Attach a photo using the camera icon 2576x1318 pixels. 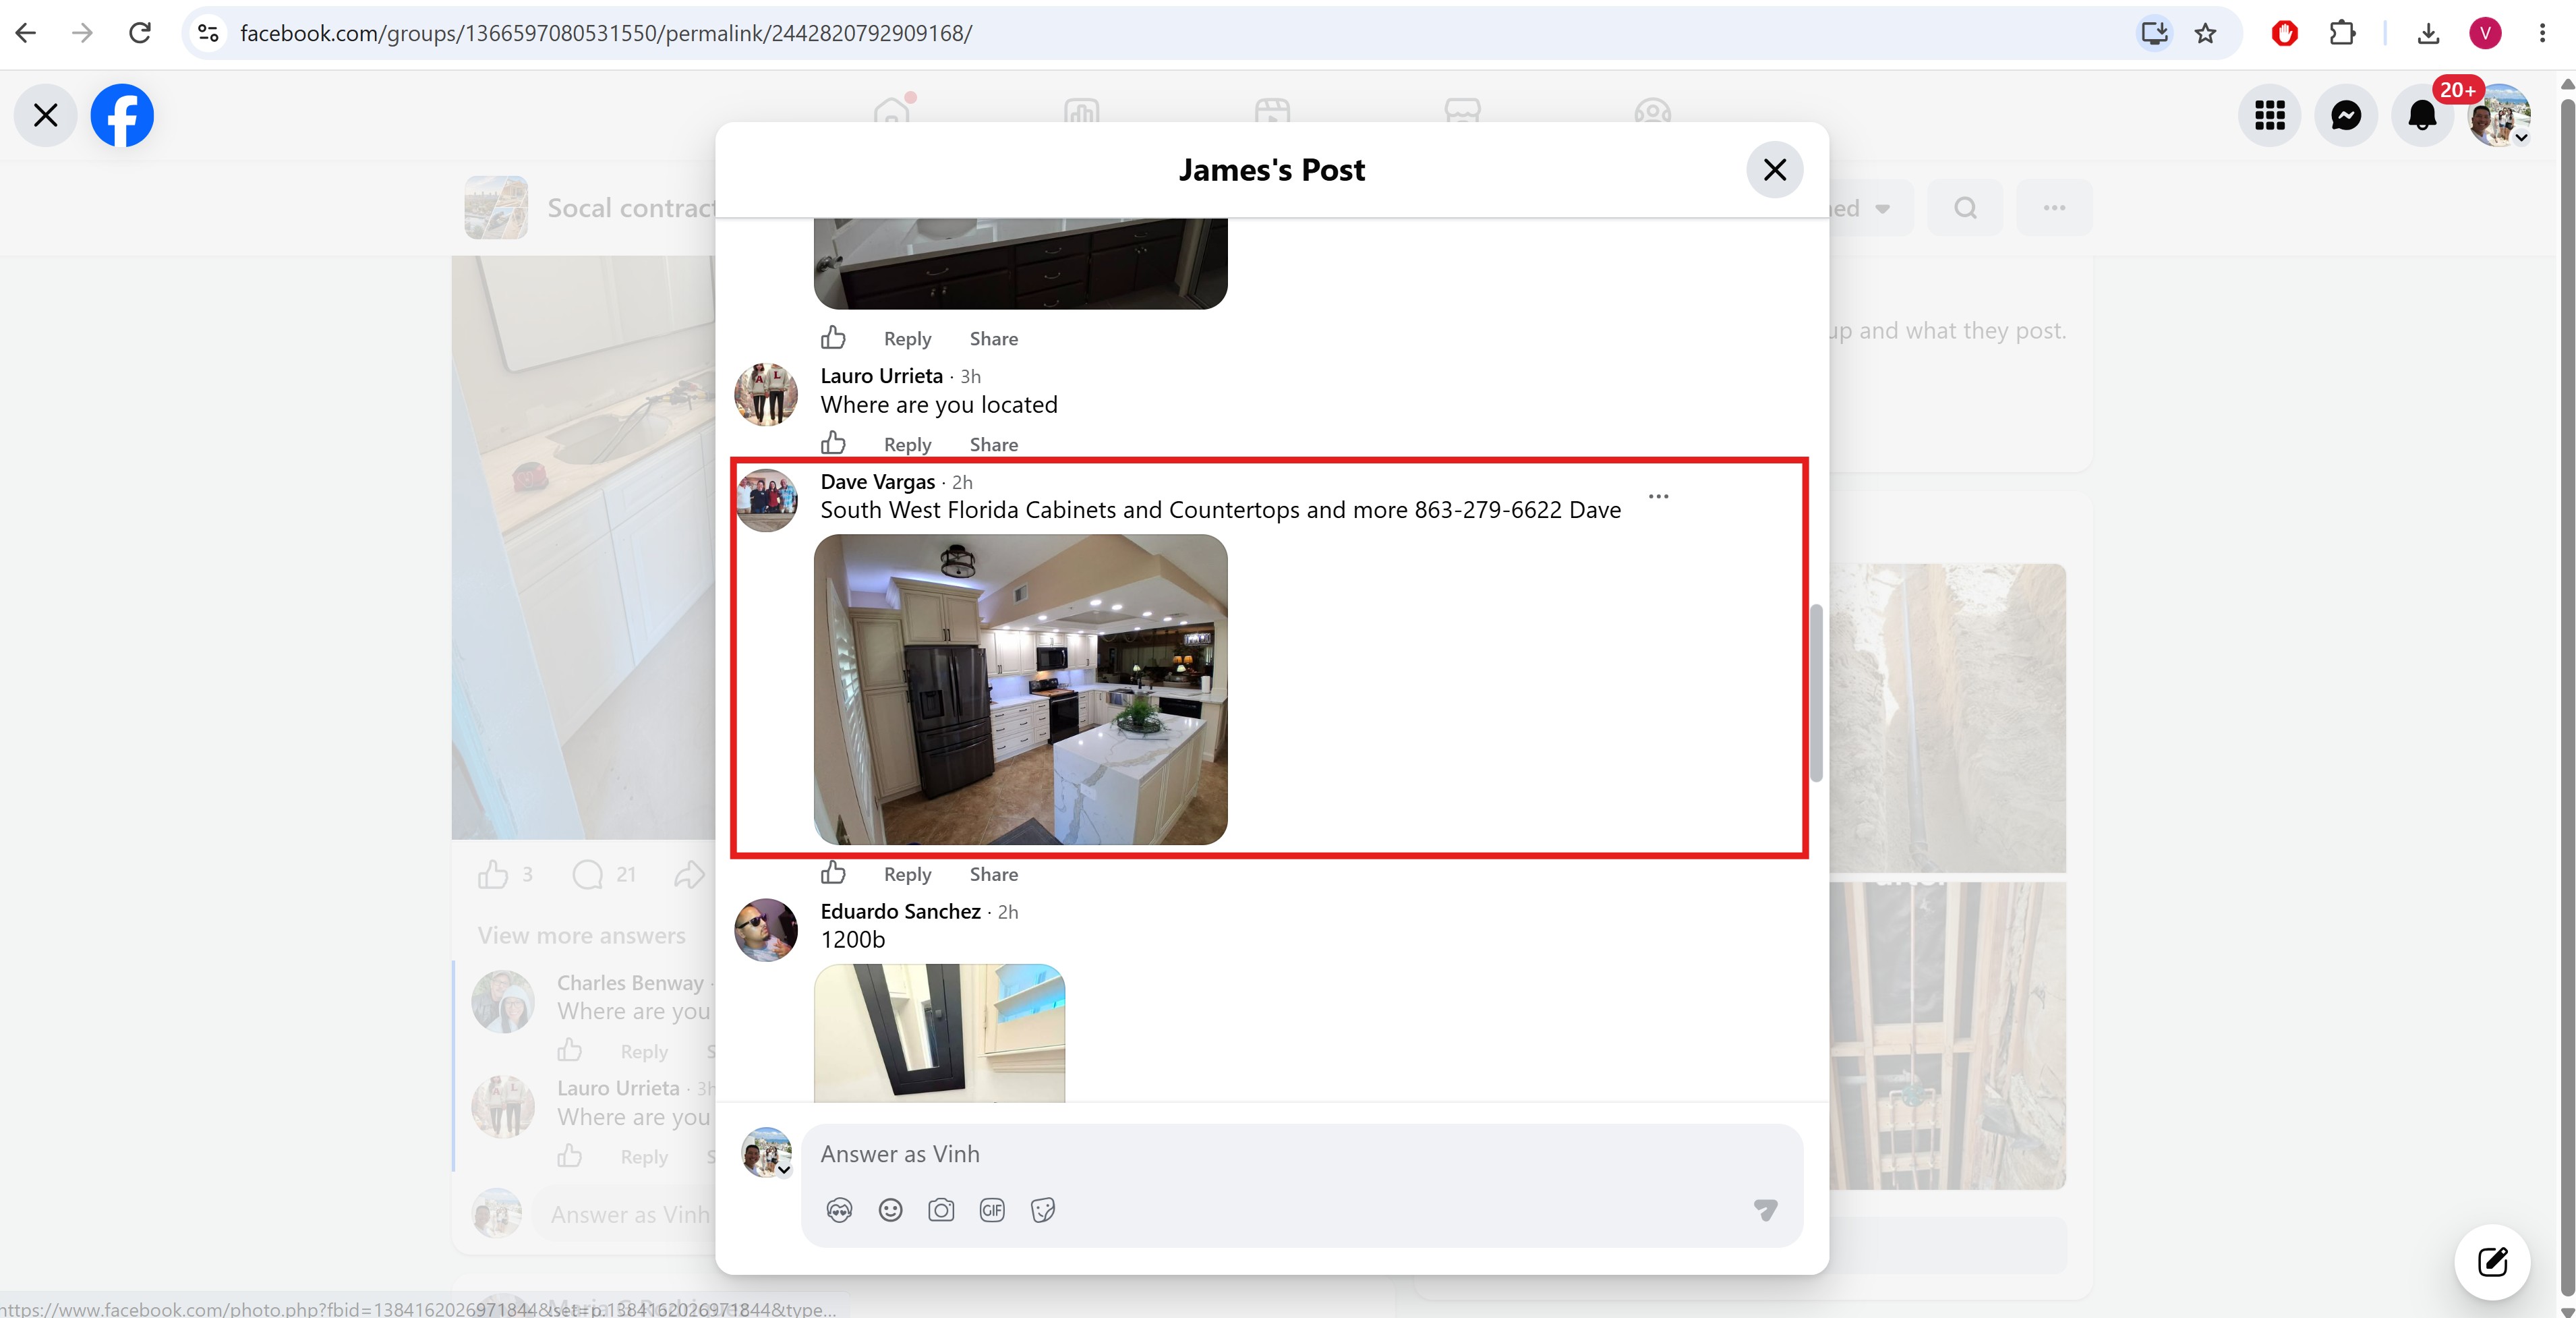941,1211
